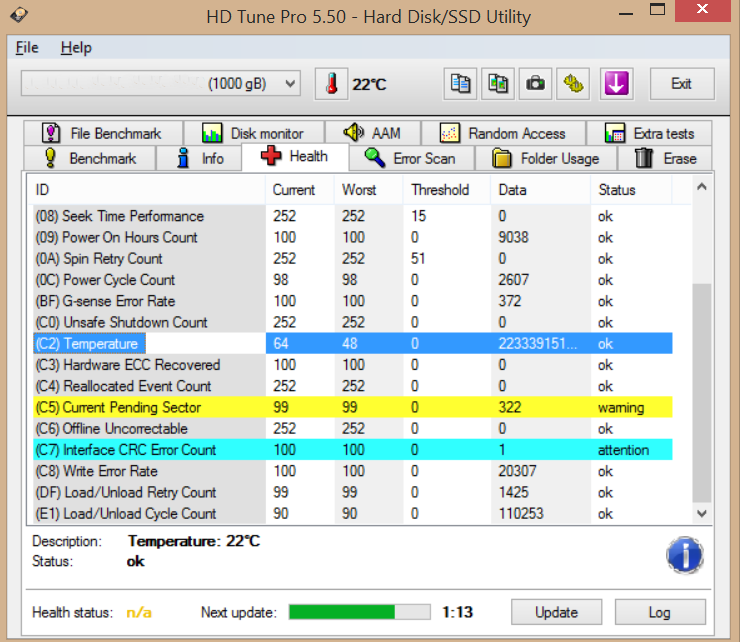Select the (C3) Hardware ECC Recovered row

pyautogui.click(x=353, y=365)
